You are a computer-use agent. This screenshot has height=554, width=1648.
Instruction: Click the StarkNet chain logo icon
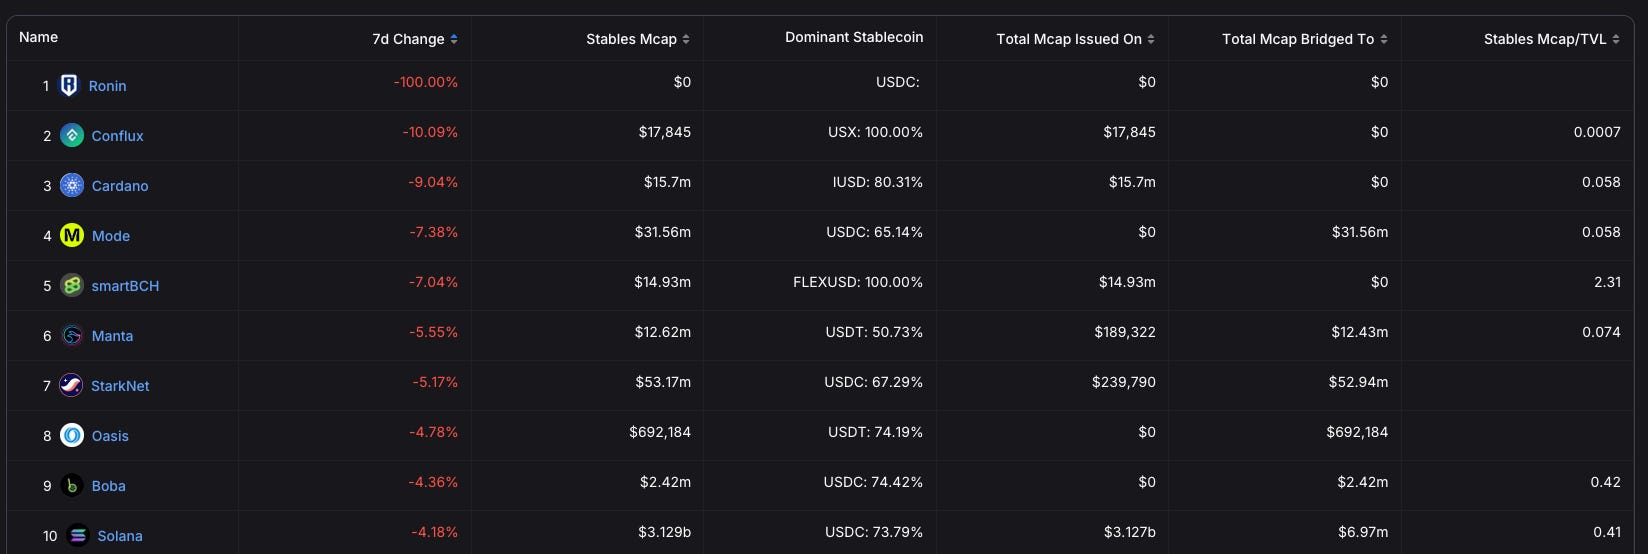pos(71,386)
